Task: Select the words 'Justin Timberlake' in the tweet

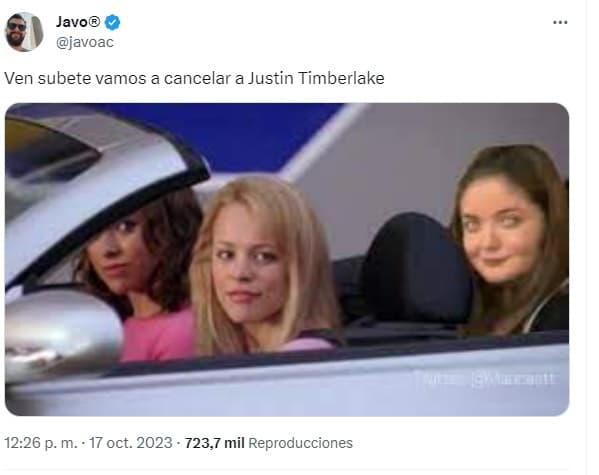Action: [x=316, y=78]
